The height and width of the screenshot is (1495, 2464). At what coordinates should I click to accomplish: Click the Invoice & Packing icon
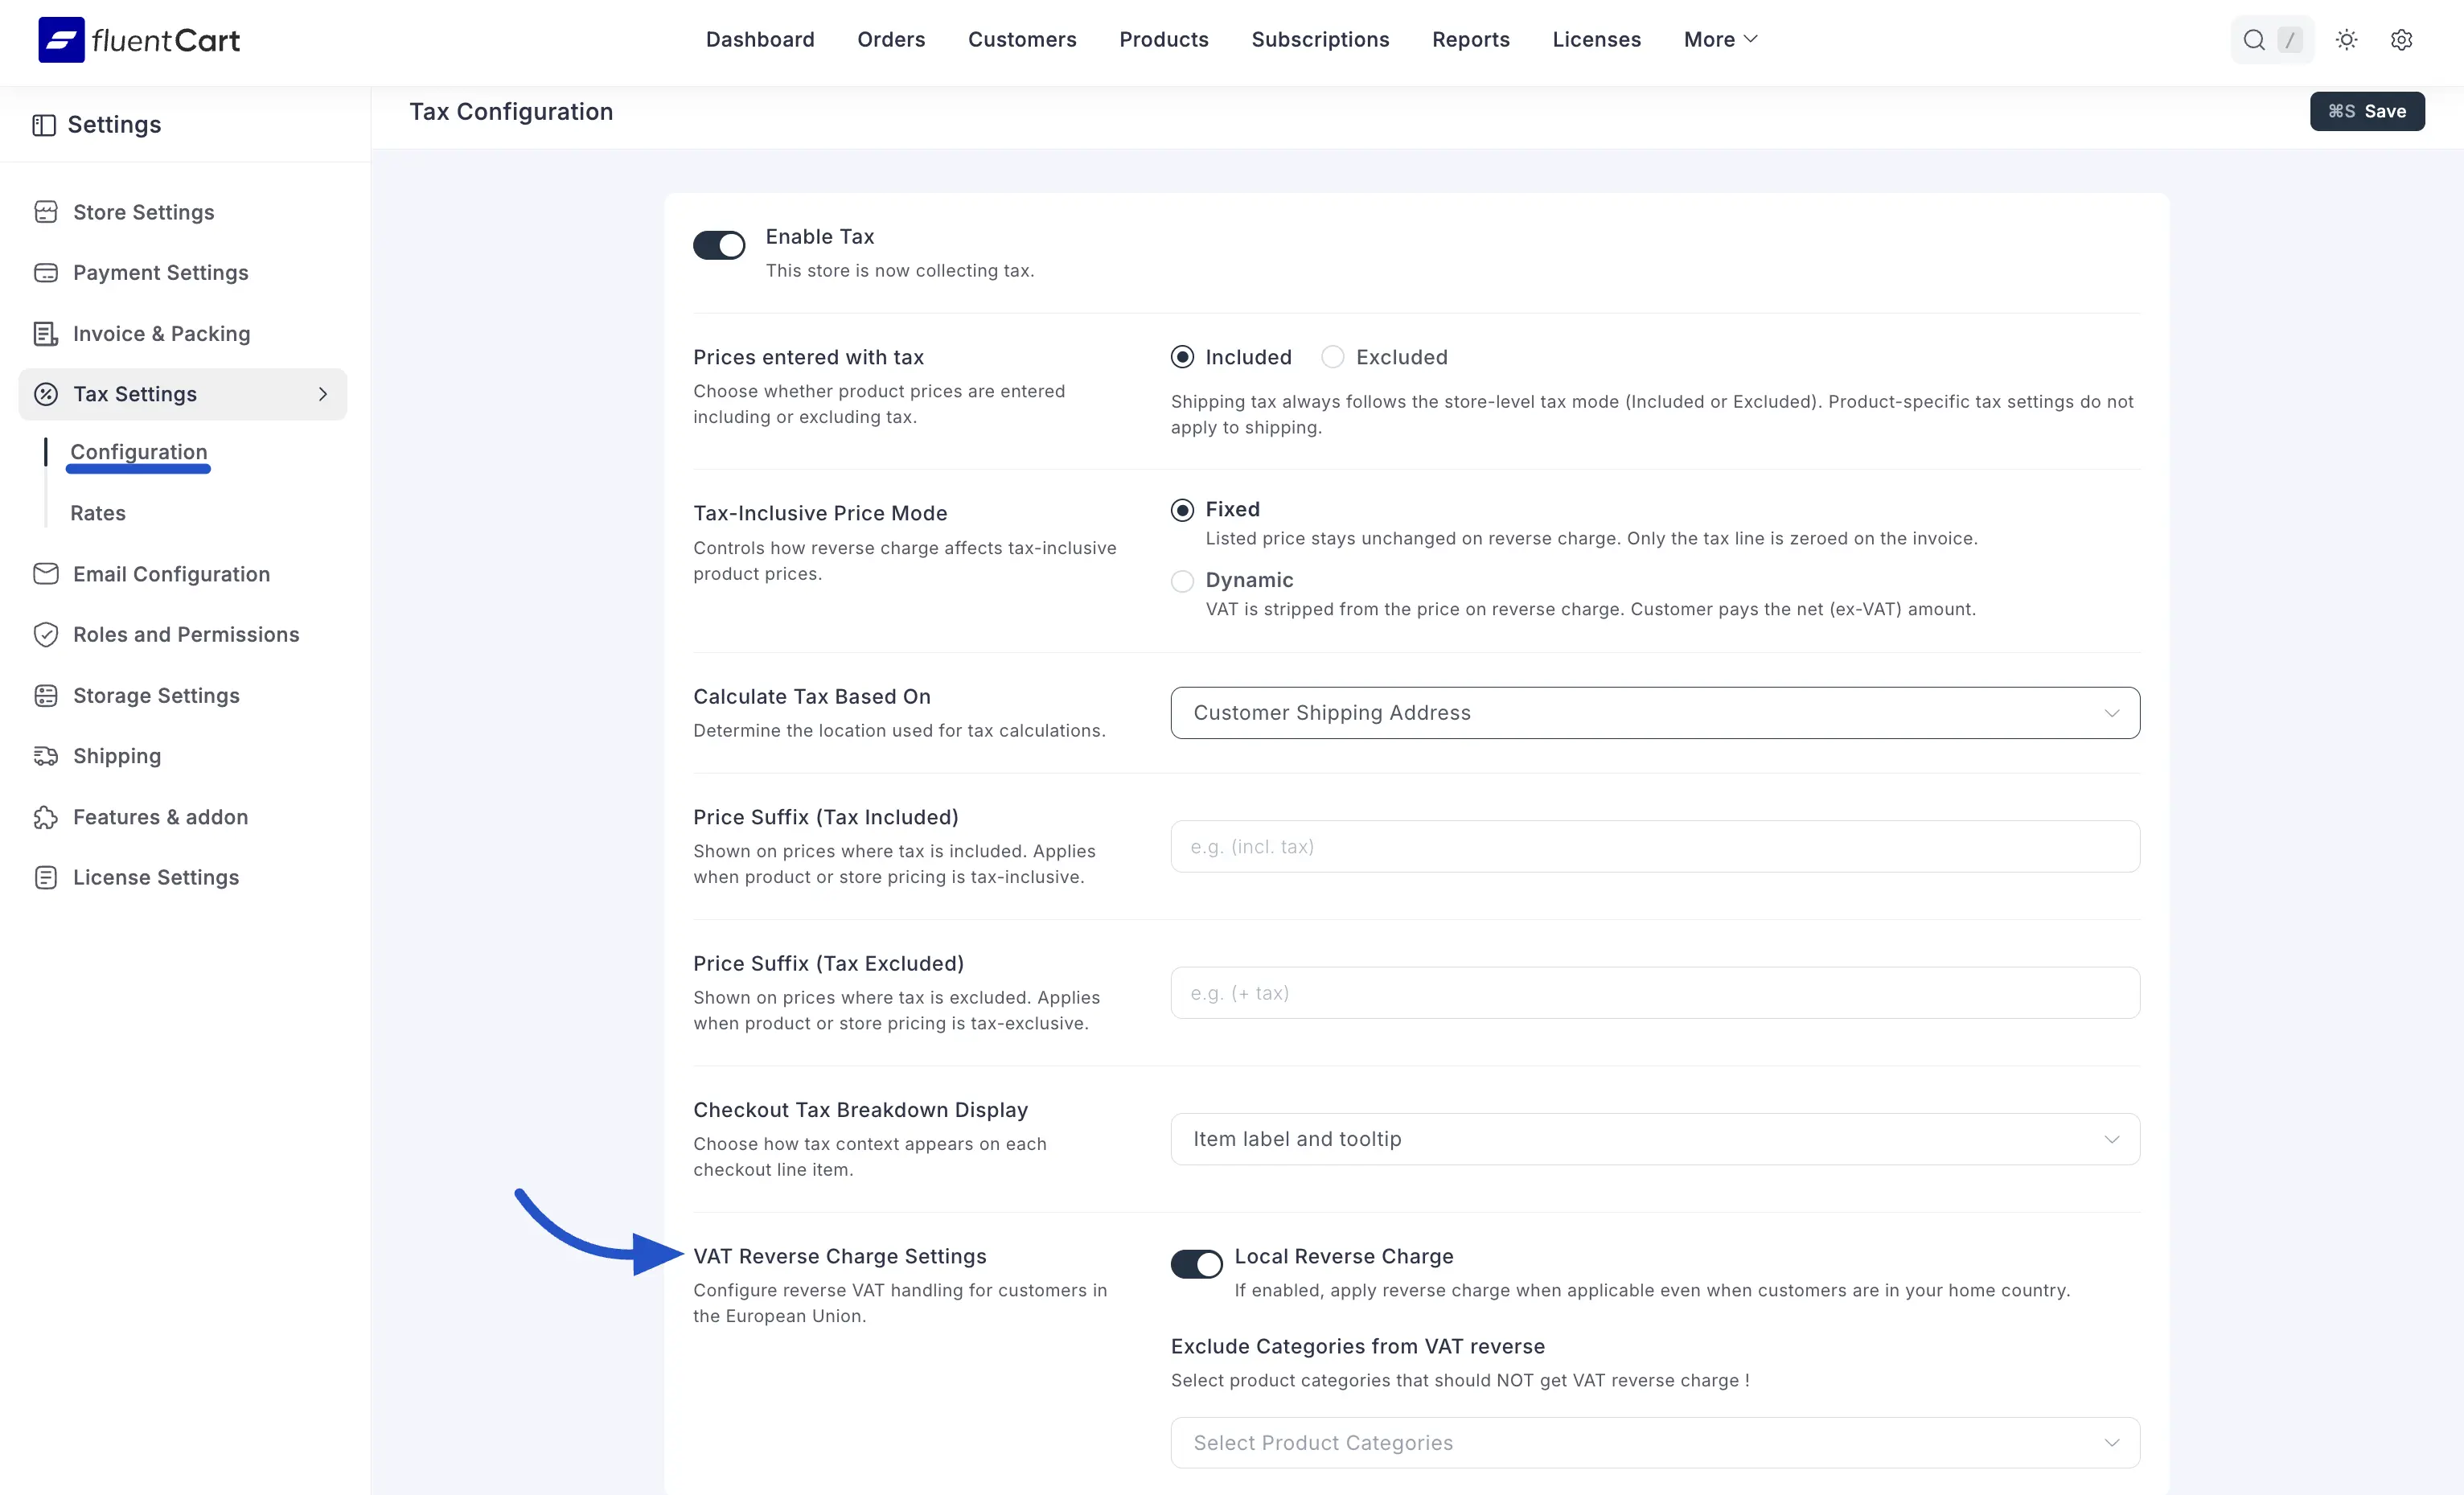point(46,334)
